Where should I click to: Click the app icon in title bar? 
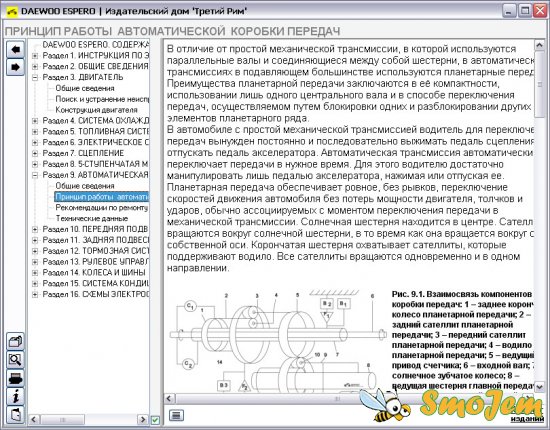[x=12, y=11]
